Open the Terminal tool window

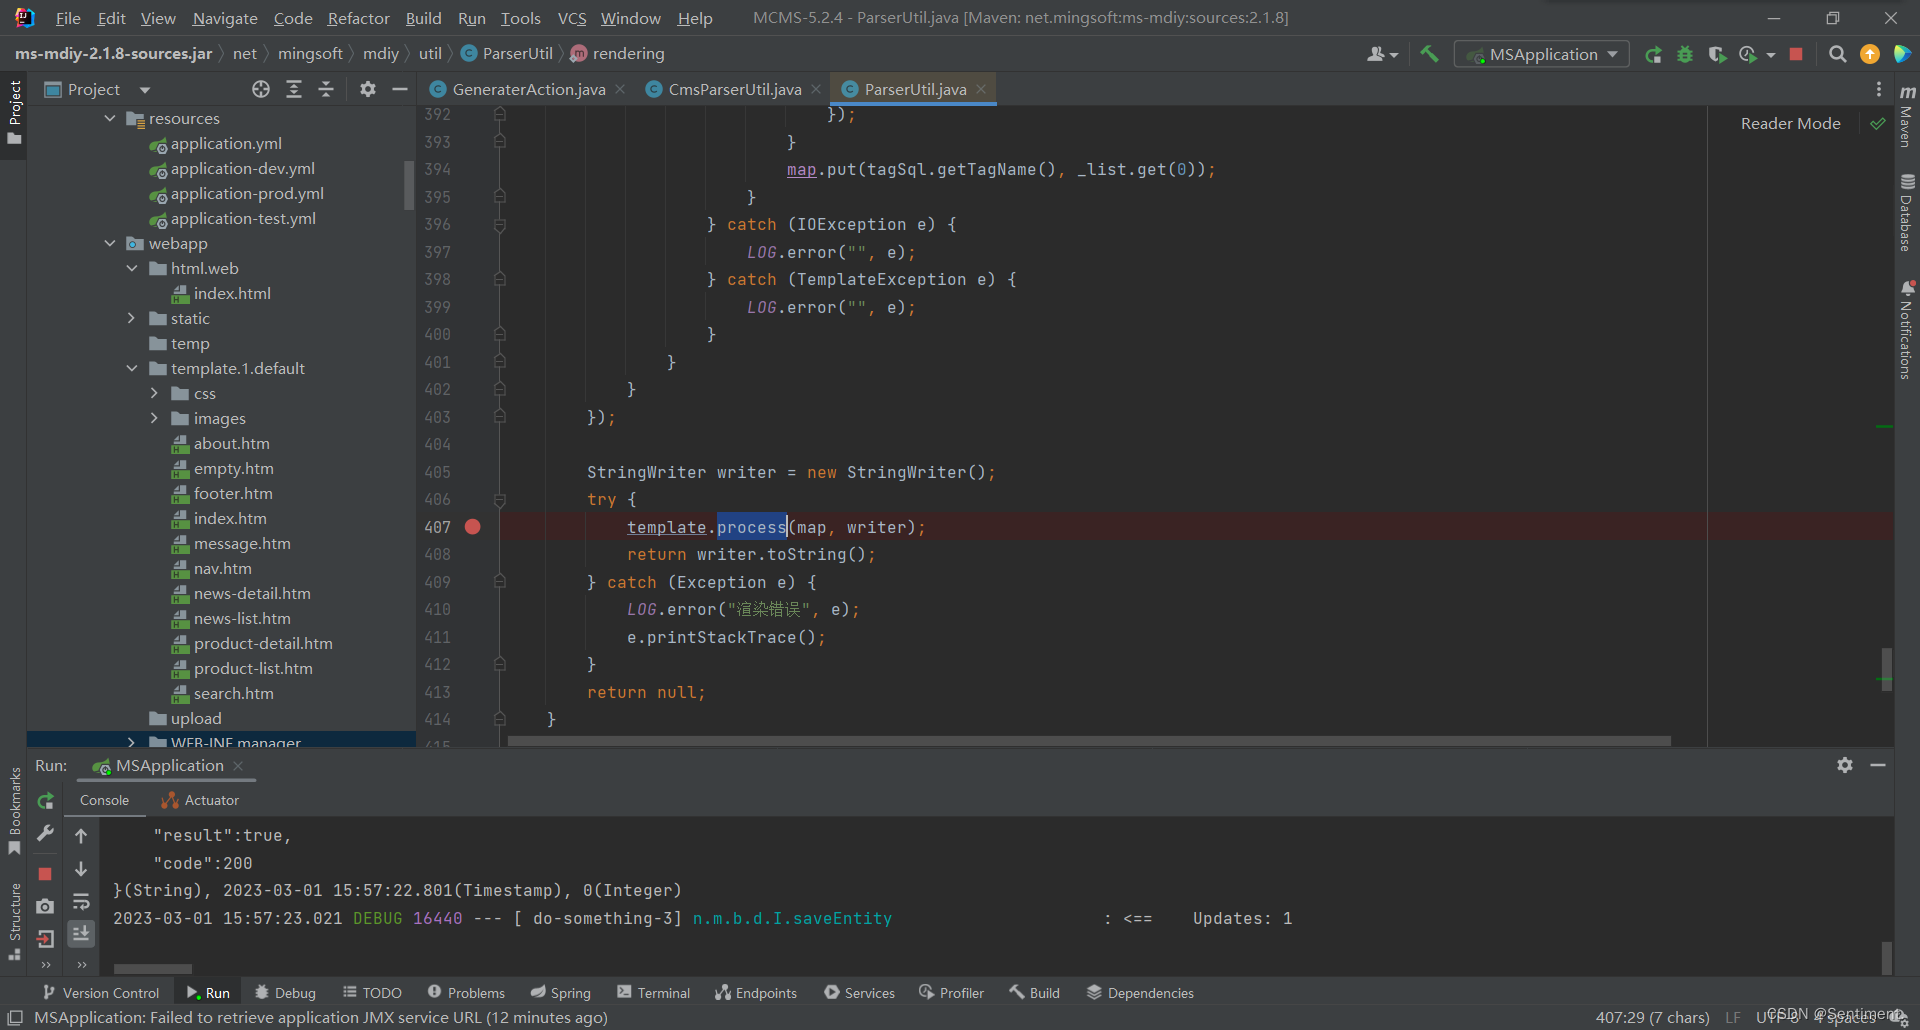coord(654,992)
